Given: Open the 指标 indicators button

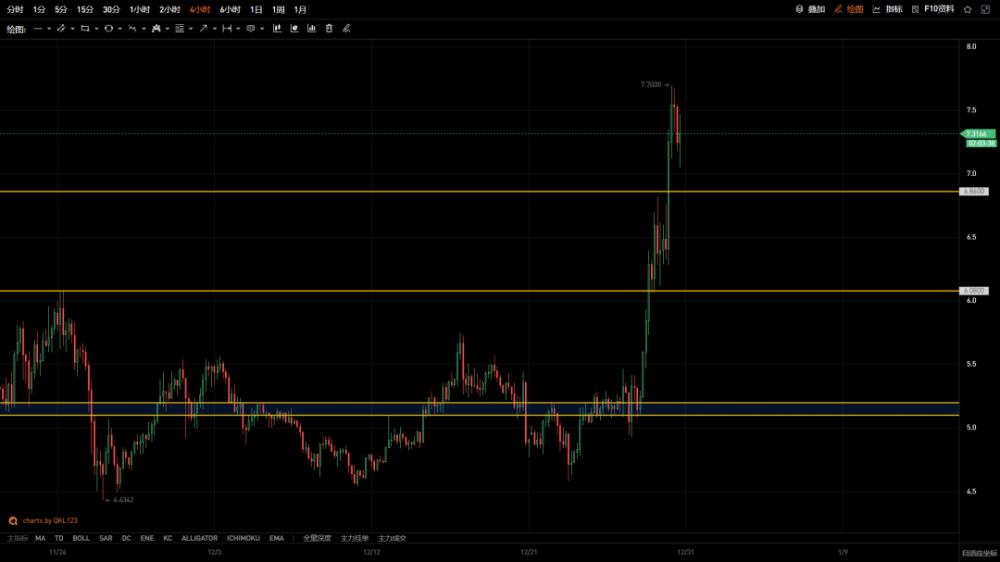Looking at the screenshot, I should (887, 10).
